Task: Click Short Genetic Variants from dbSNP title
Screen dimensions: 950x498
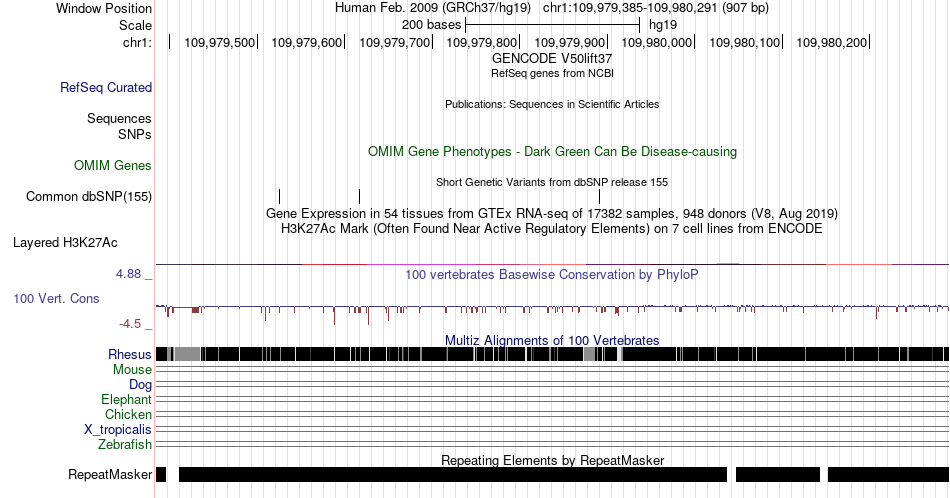Action: click(x=552, y=182)
